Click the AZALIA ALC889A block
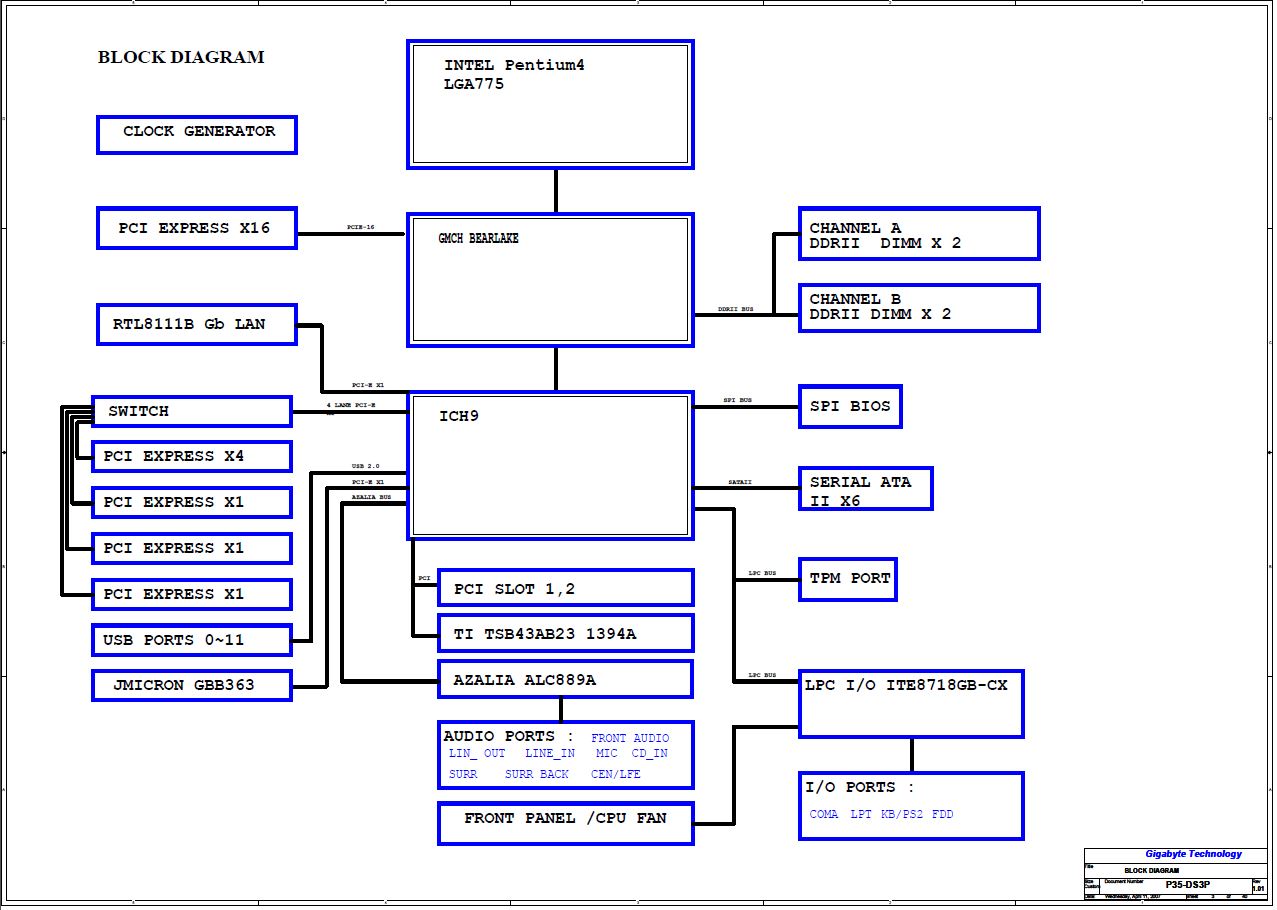 click(x=566, y=679)
